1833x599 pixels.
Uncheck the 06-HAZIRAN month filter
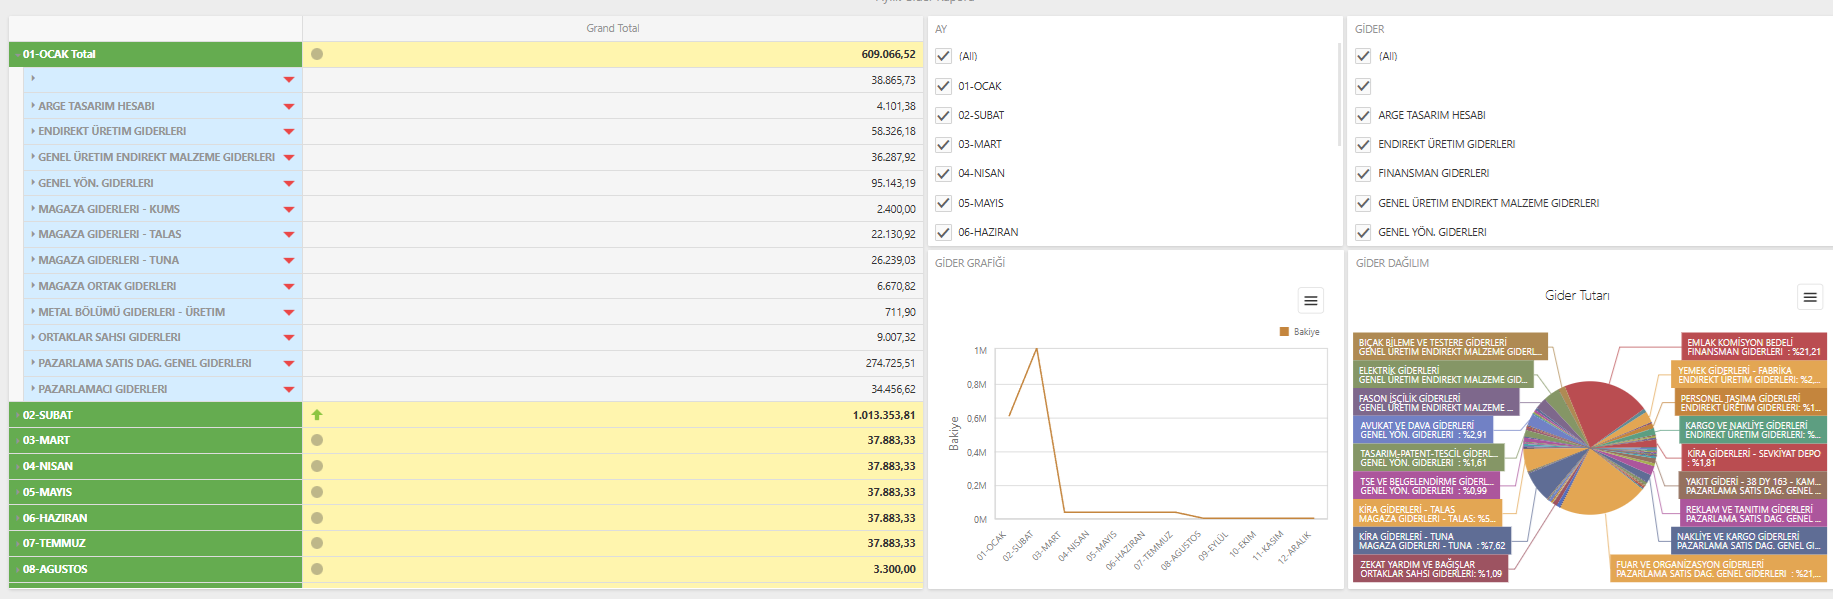pyautogui.click(x=943, y=232)
